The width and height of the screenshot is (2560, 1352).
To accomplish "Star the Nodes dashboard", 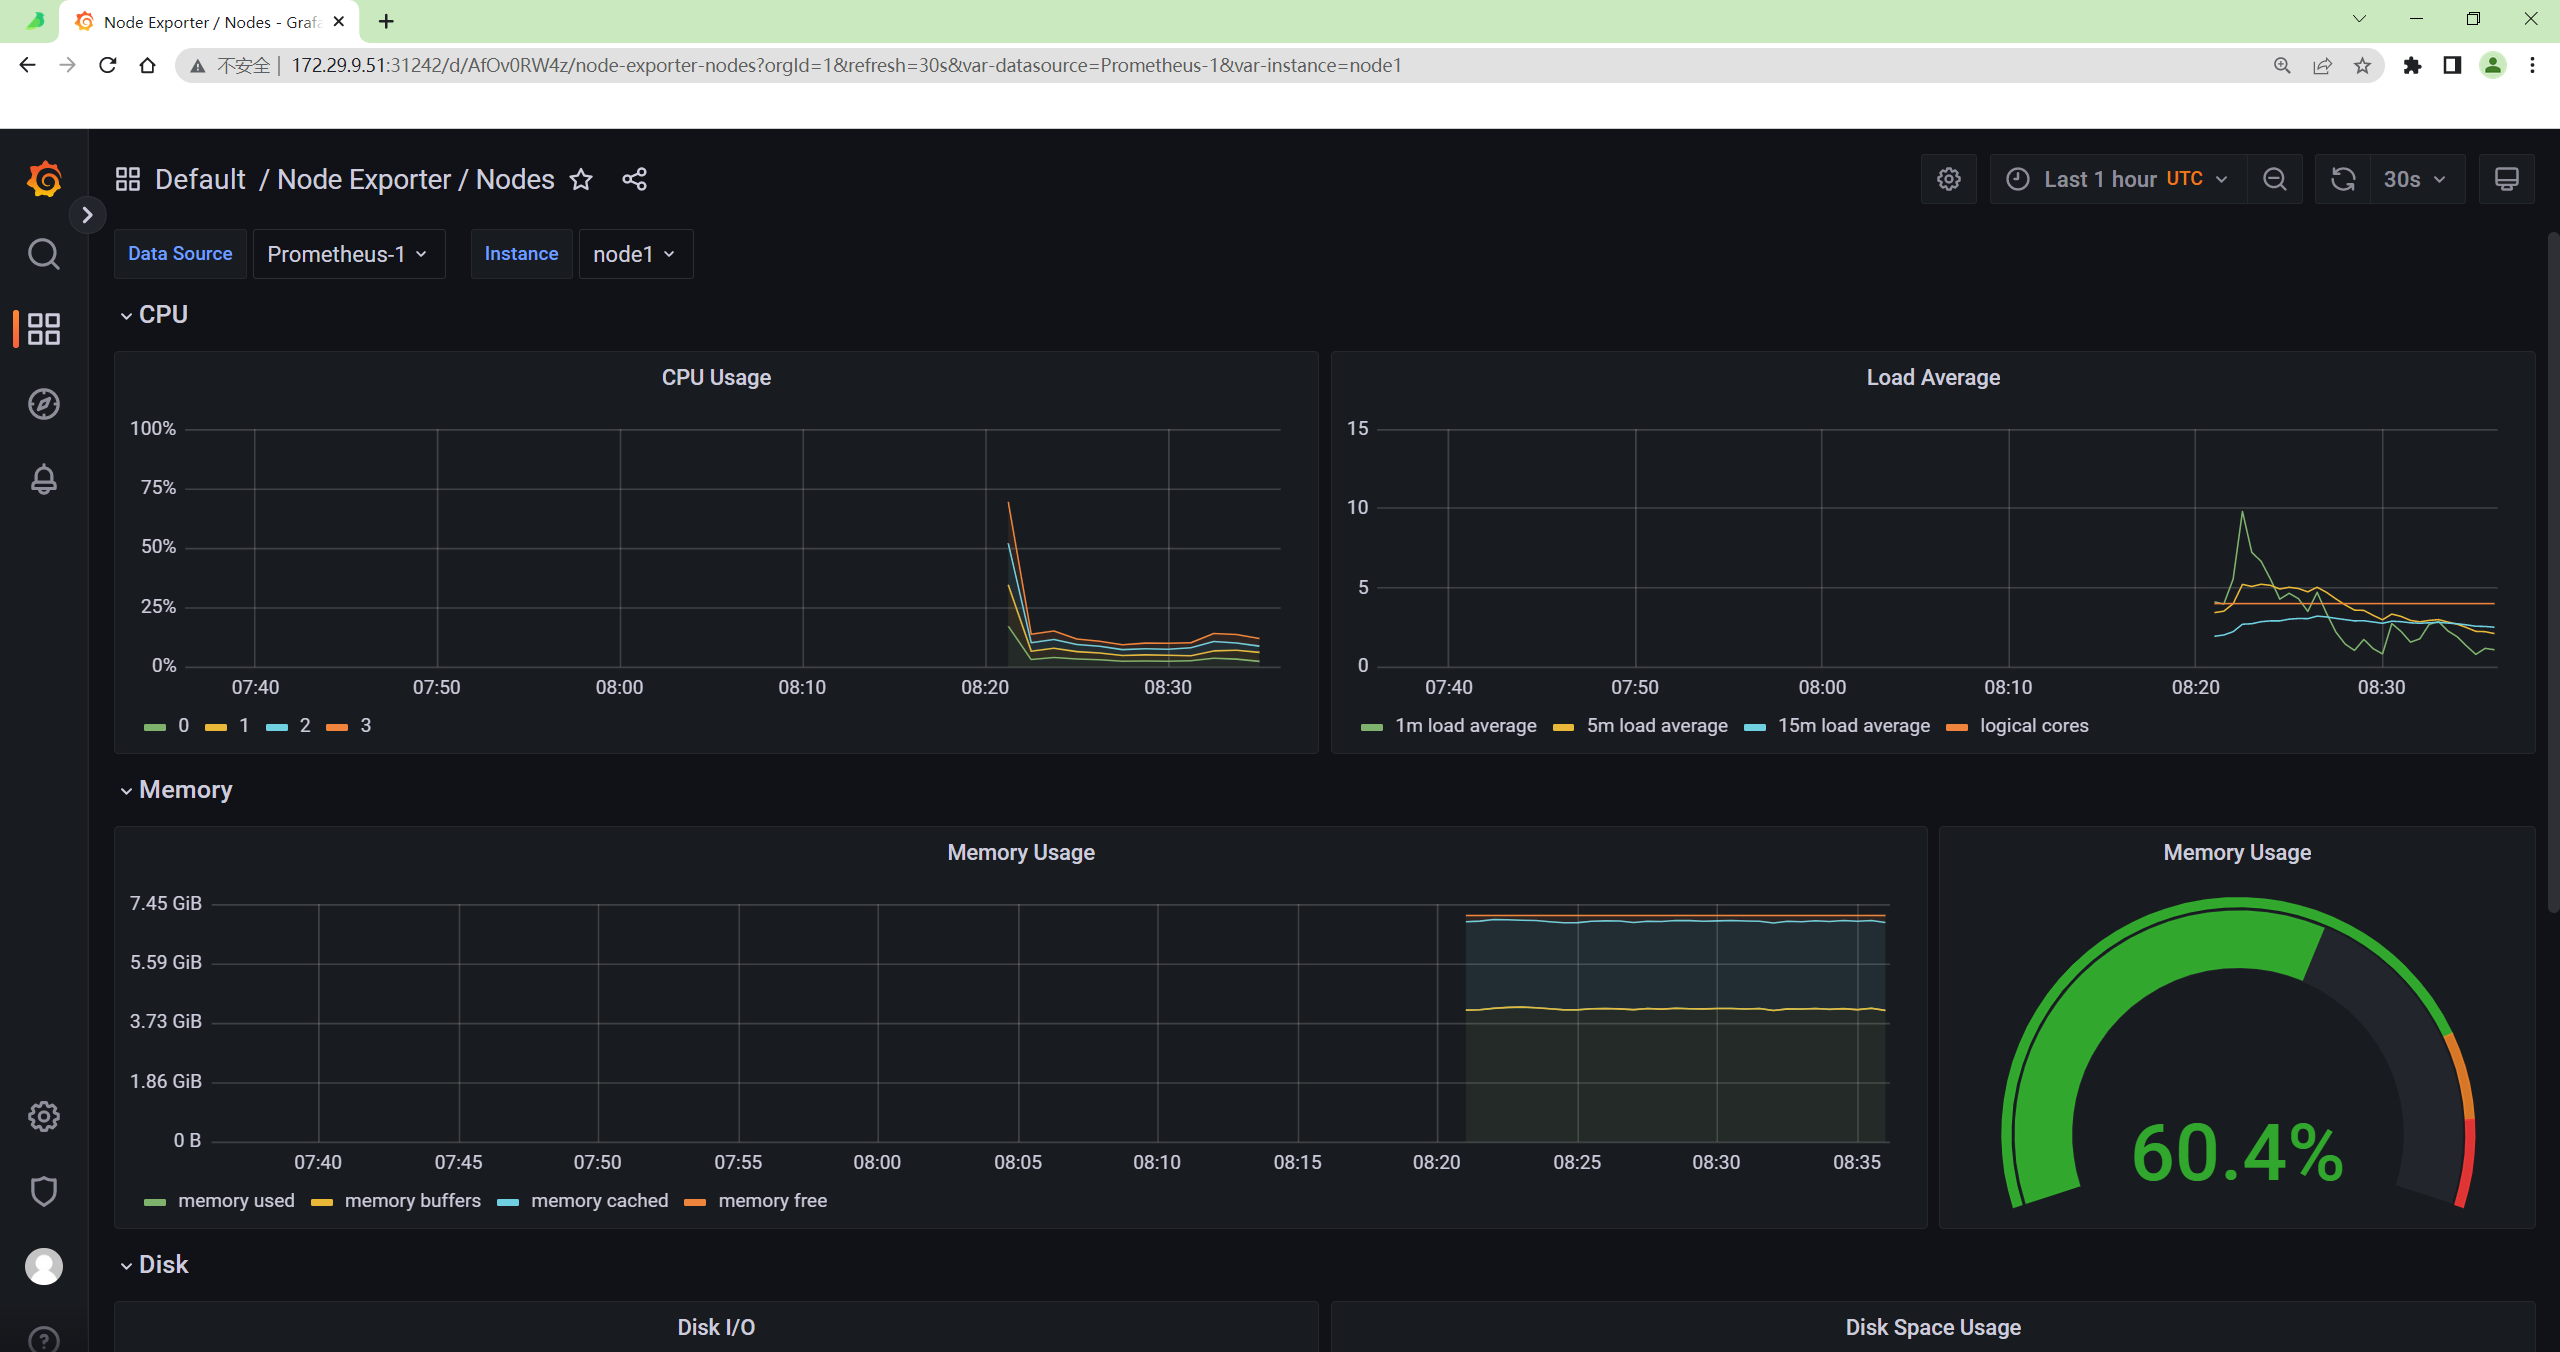I will point(581,179).
